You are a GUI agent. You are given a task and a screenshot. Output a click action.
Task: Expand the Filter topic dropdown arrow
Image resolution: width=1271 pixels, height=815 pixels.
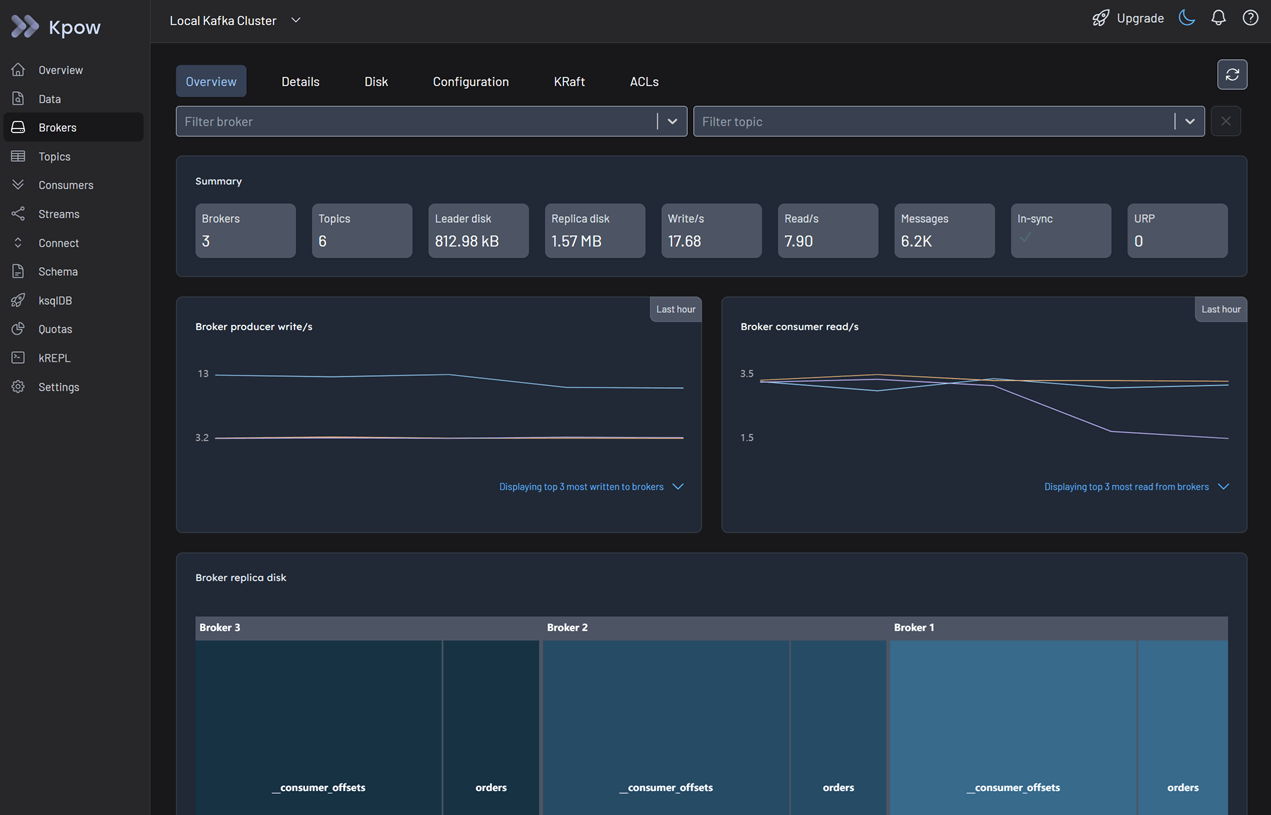1190,121
